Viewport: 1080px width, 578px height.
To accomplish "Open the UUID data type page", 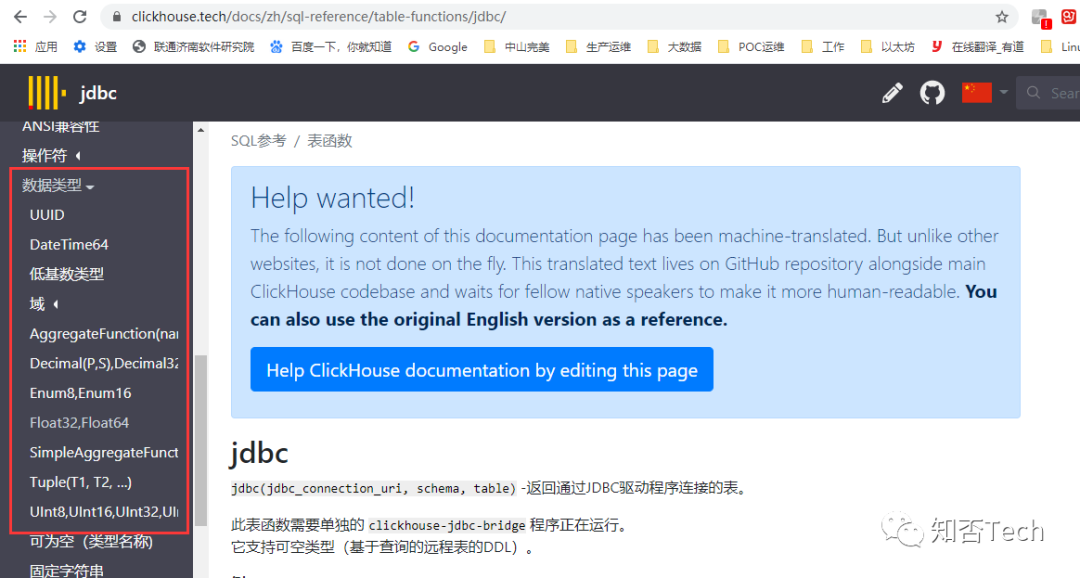I will pyautogui.click(x=47, y=215).
